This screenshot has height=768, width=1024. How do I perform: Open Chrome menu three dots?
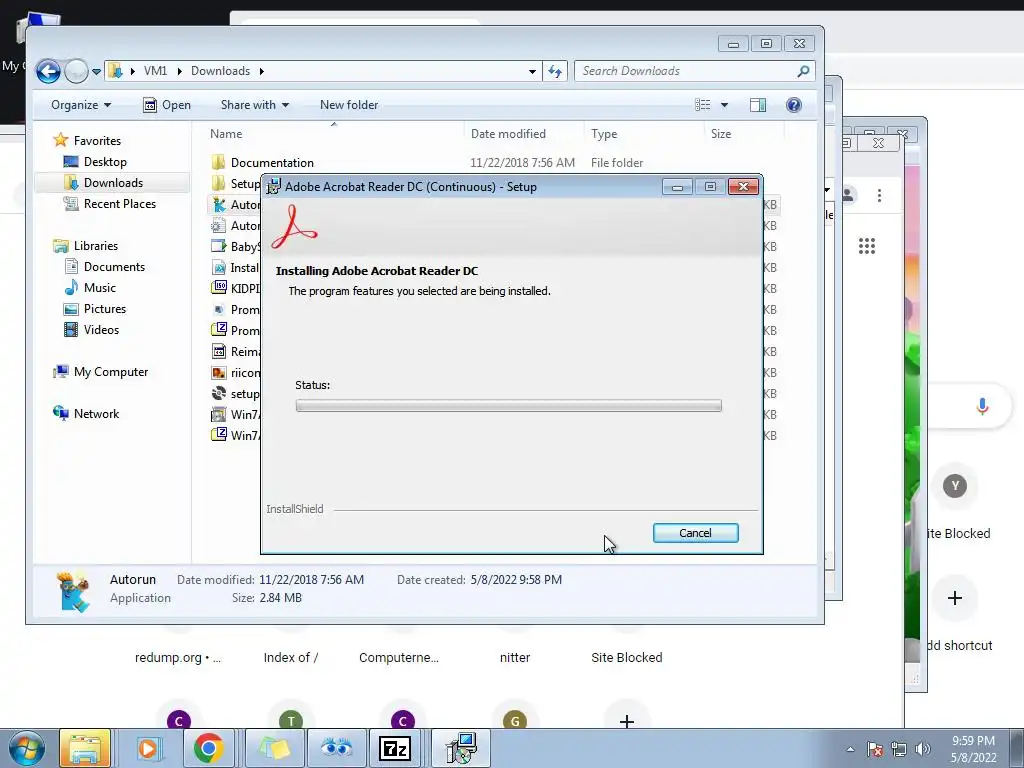(880, 195)
